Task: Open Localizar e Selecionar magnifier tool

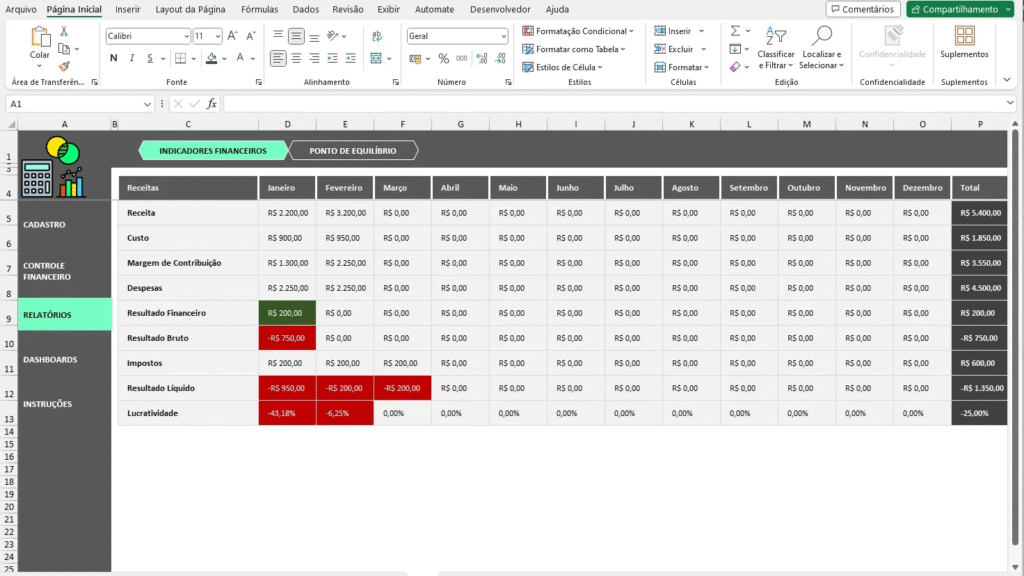Action: (821, 37)
